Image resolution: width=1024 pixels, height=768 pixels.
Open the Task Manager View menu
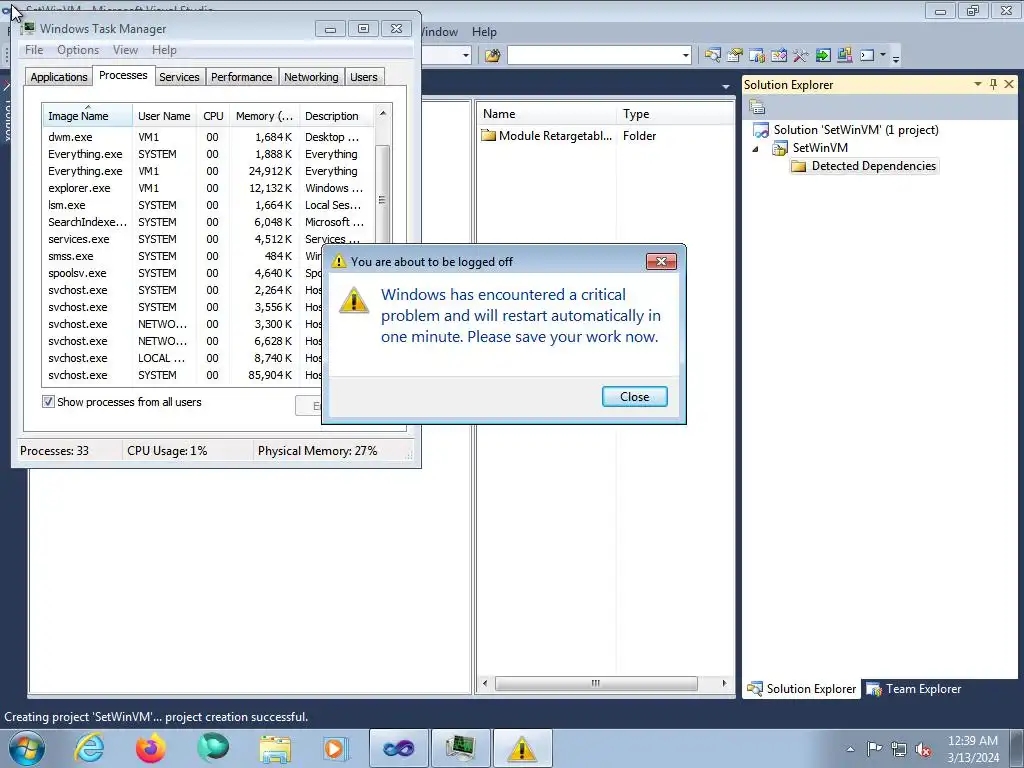point(125,50)
